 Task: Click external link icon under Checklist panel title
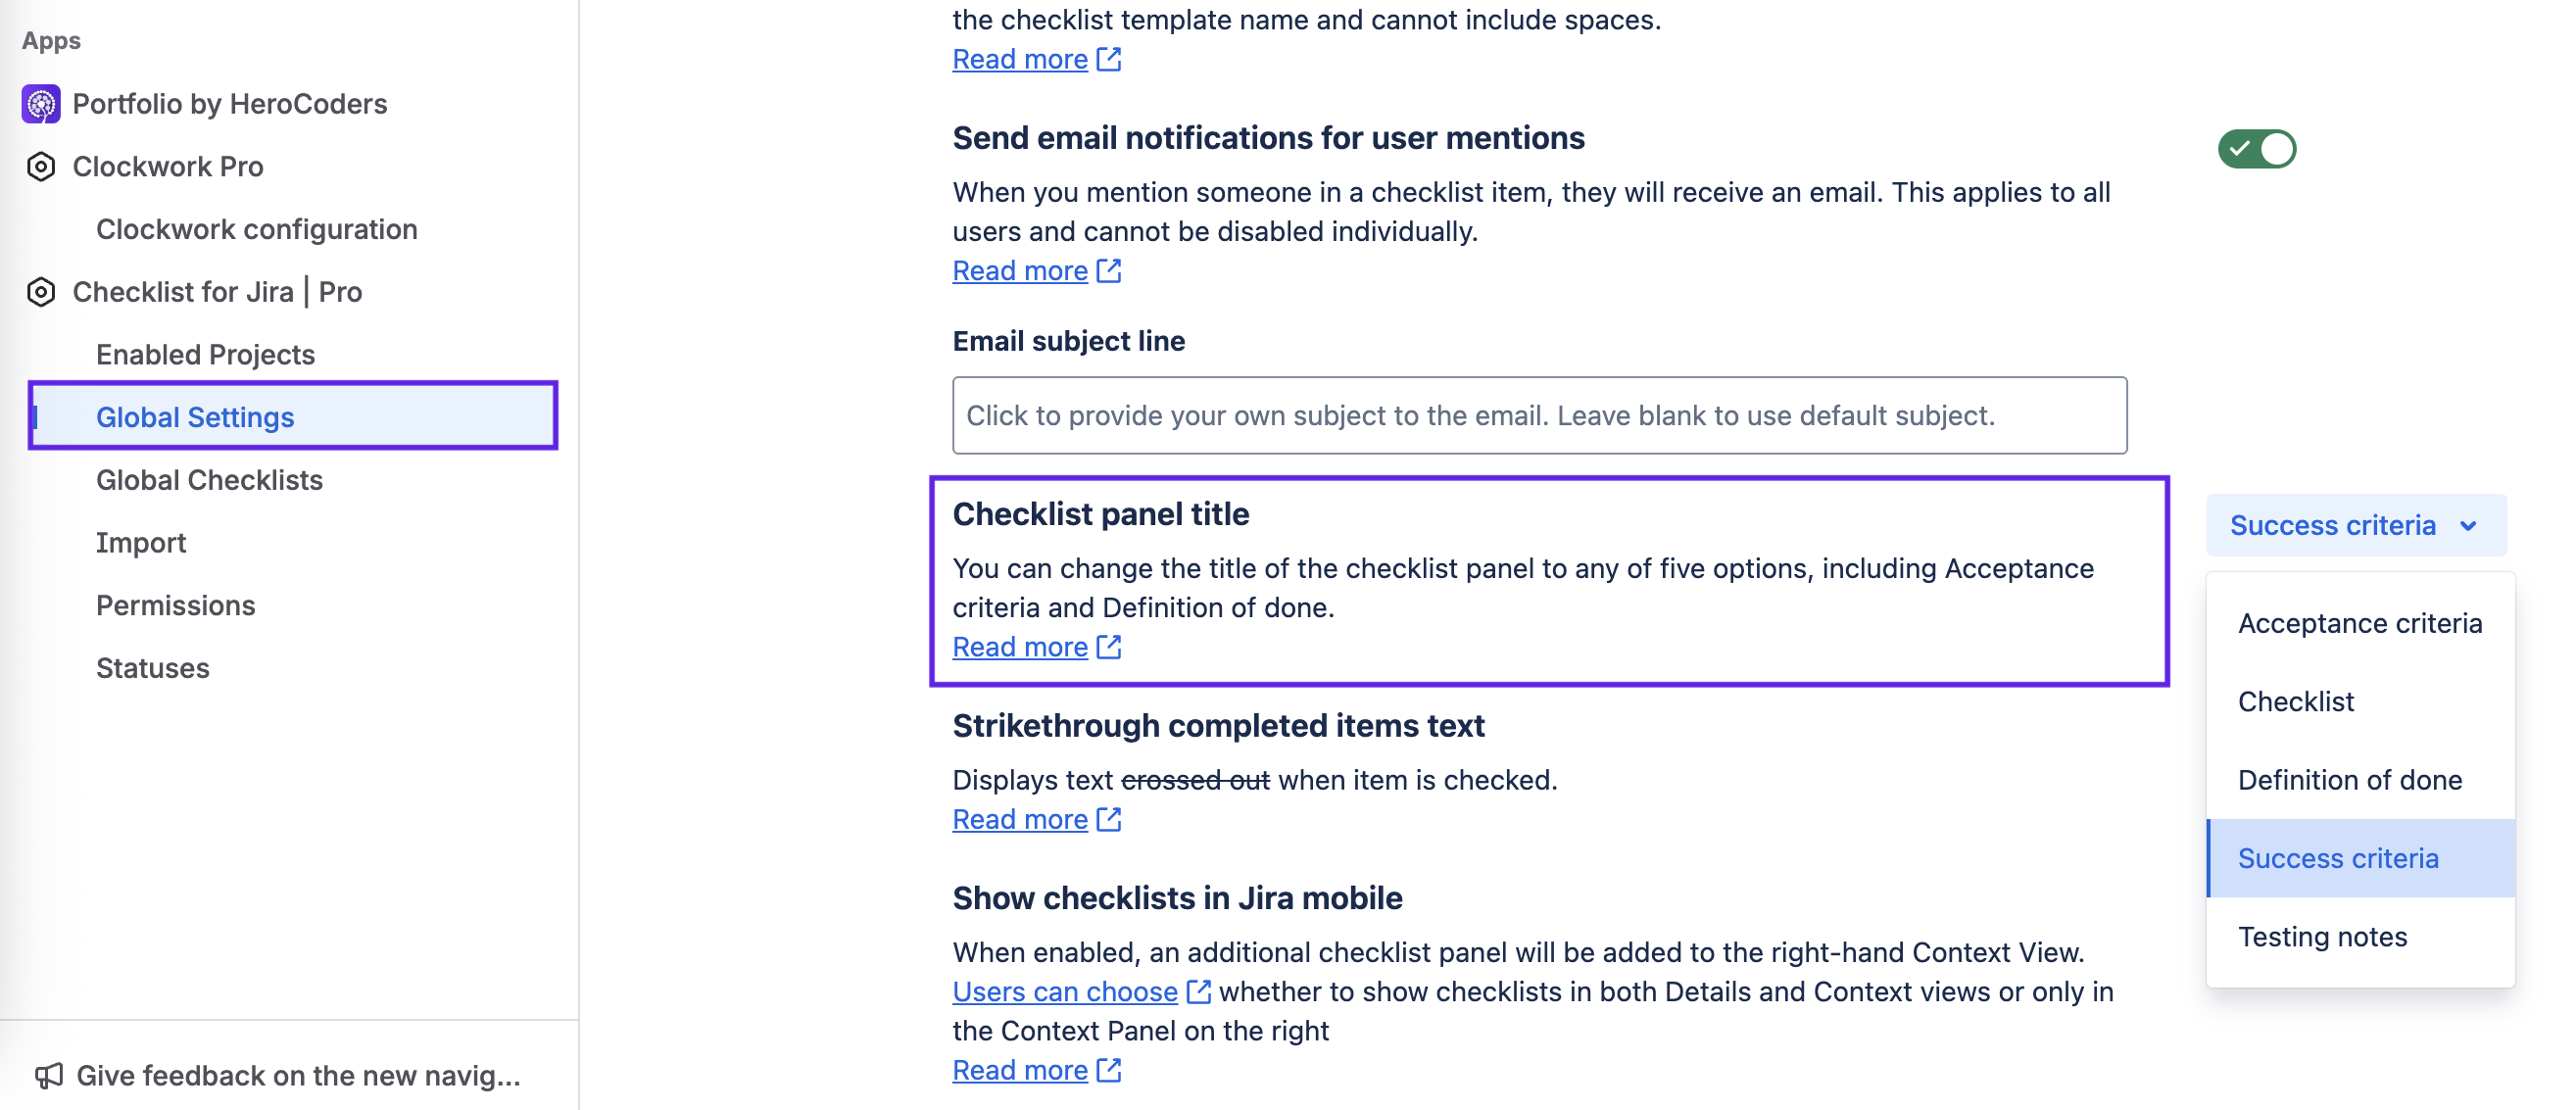[x=1109, y=647]
